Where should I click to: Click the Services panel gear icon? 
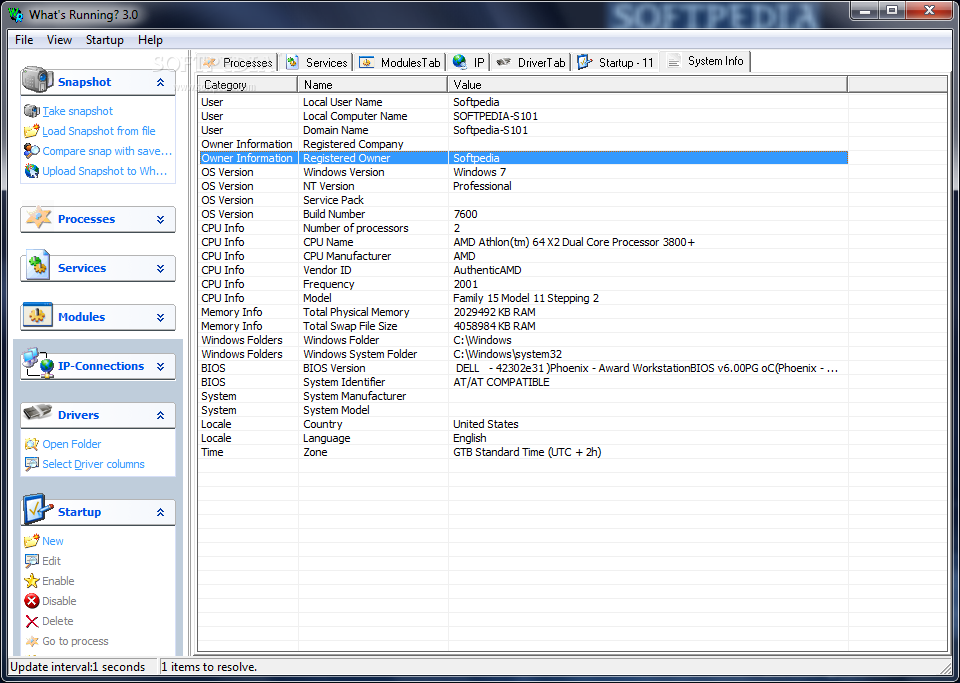point(38,267)
